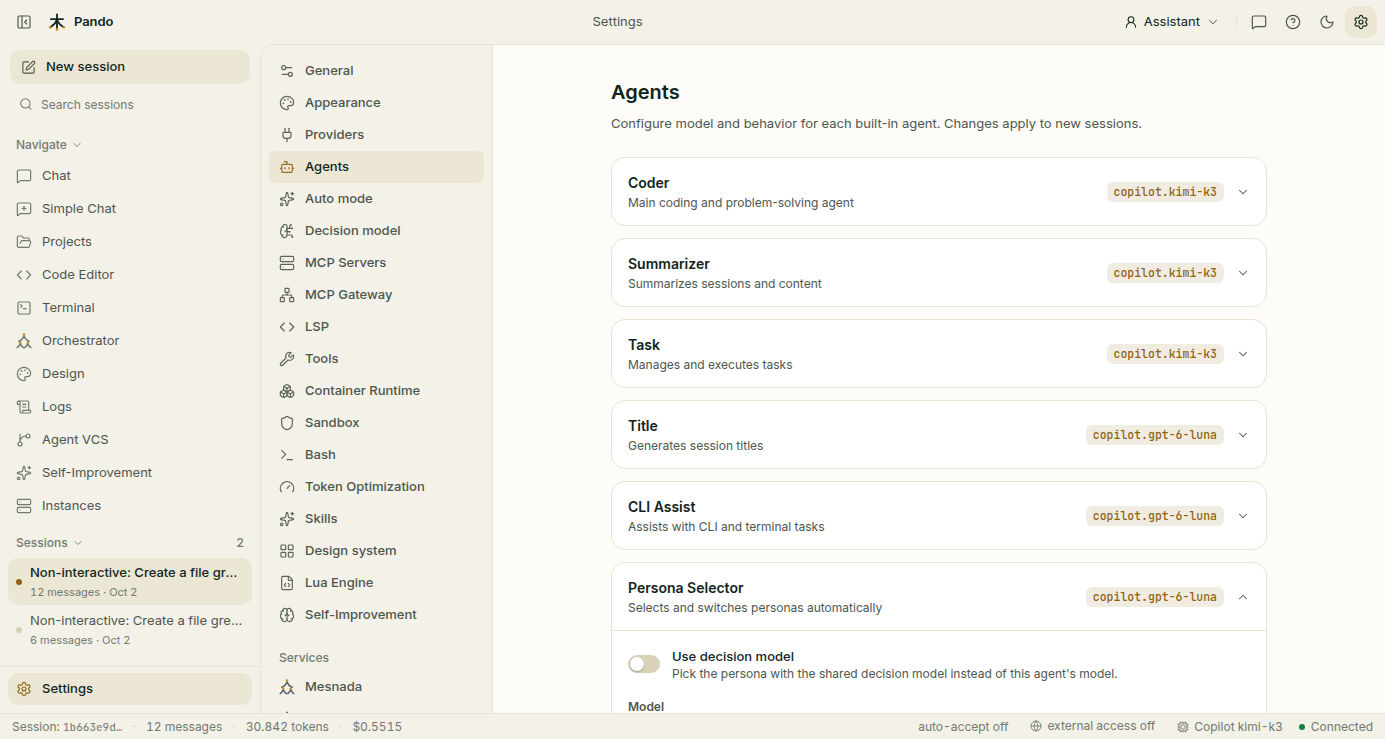Click the Chat icon in Navigate list
The image size is (1385, 739).
(24, 176)
